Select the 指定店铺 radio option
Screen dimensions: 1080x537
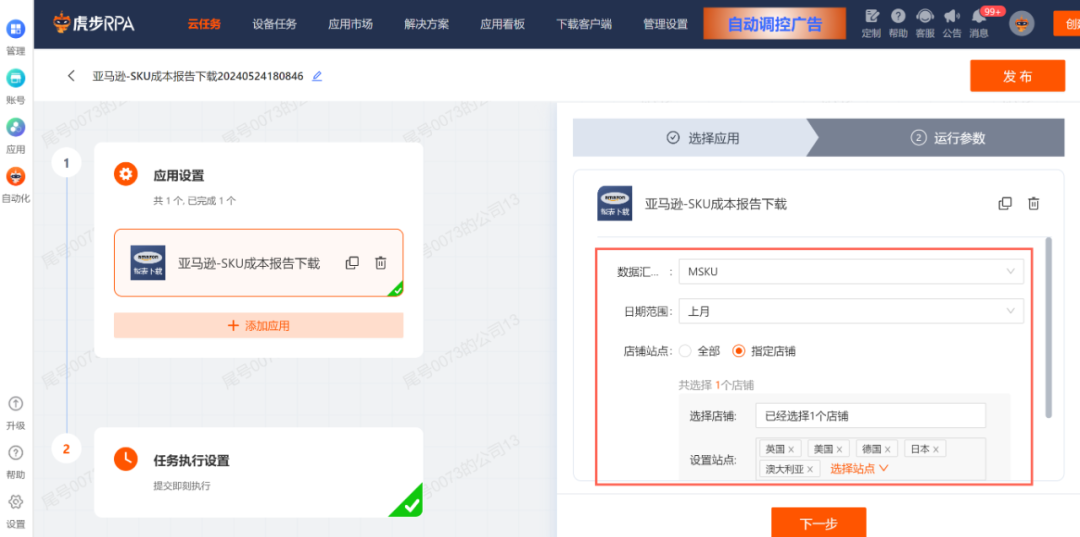coord(739,351)
